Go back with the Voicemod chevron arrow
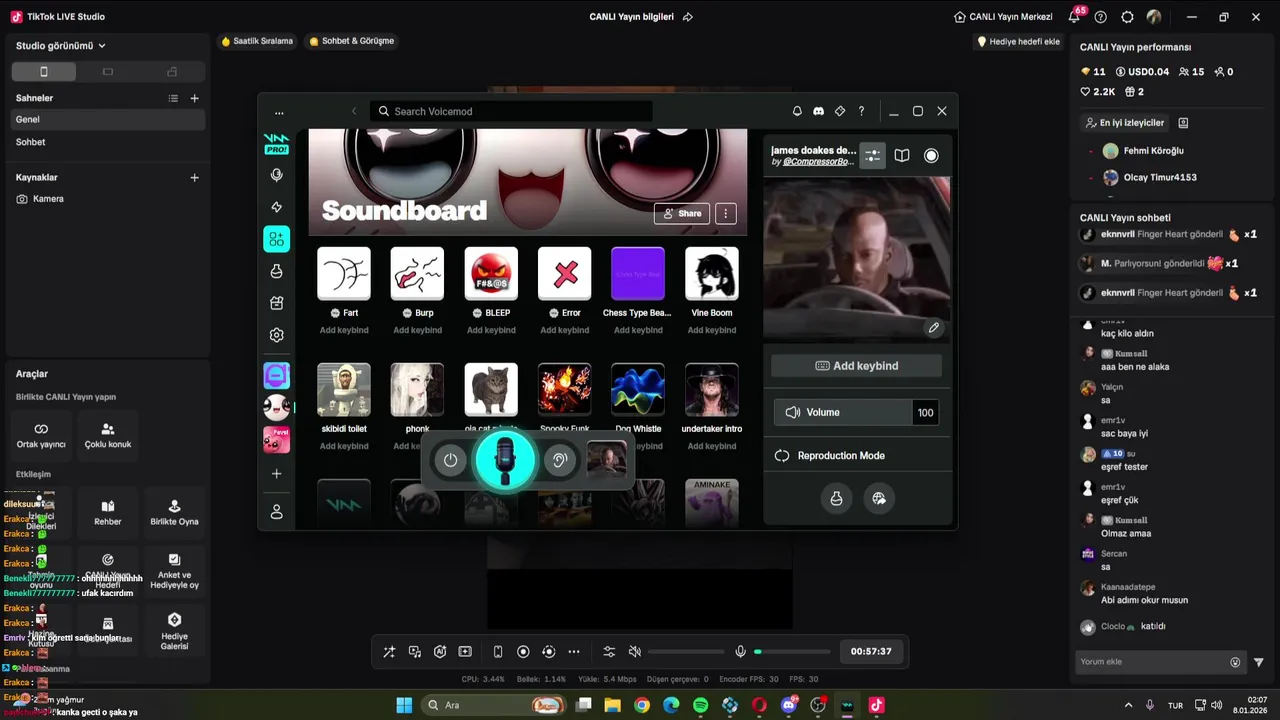Viewport: 1280px width, 720px height. pos(353,111)
